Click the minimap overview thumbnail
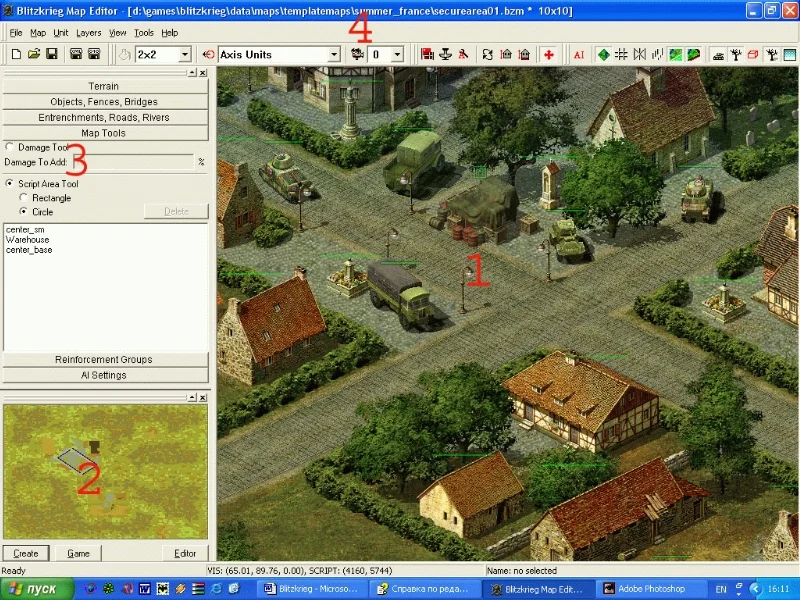 pyautogui.click(x=105, y=471)
